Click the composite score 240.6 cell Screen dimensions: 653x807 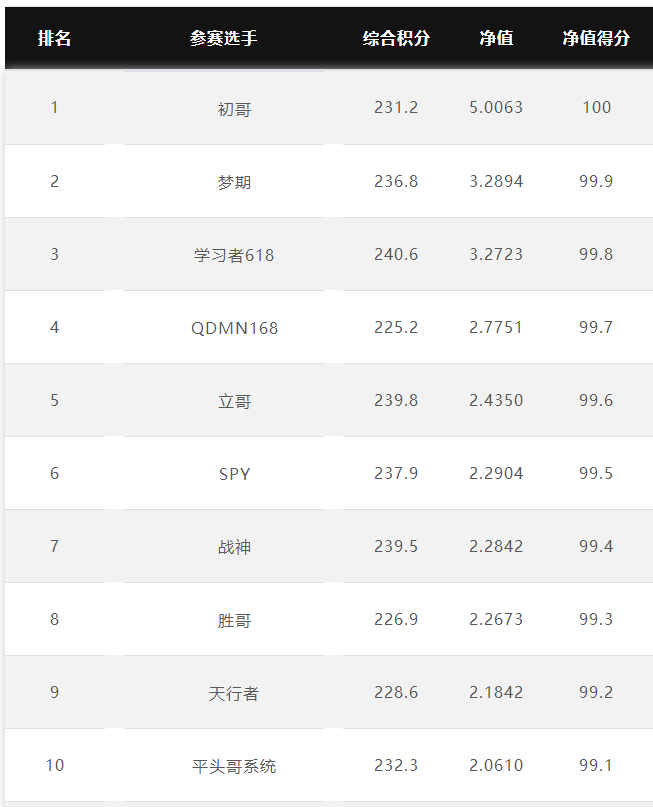(396, 254)
